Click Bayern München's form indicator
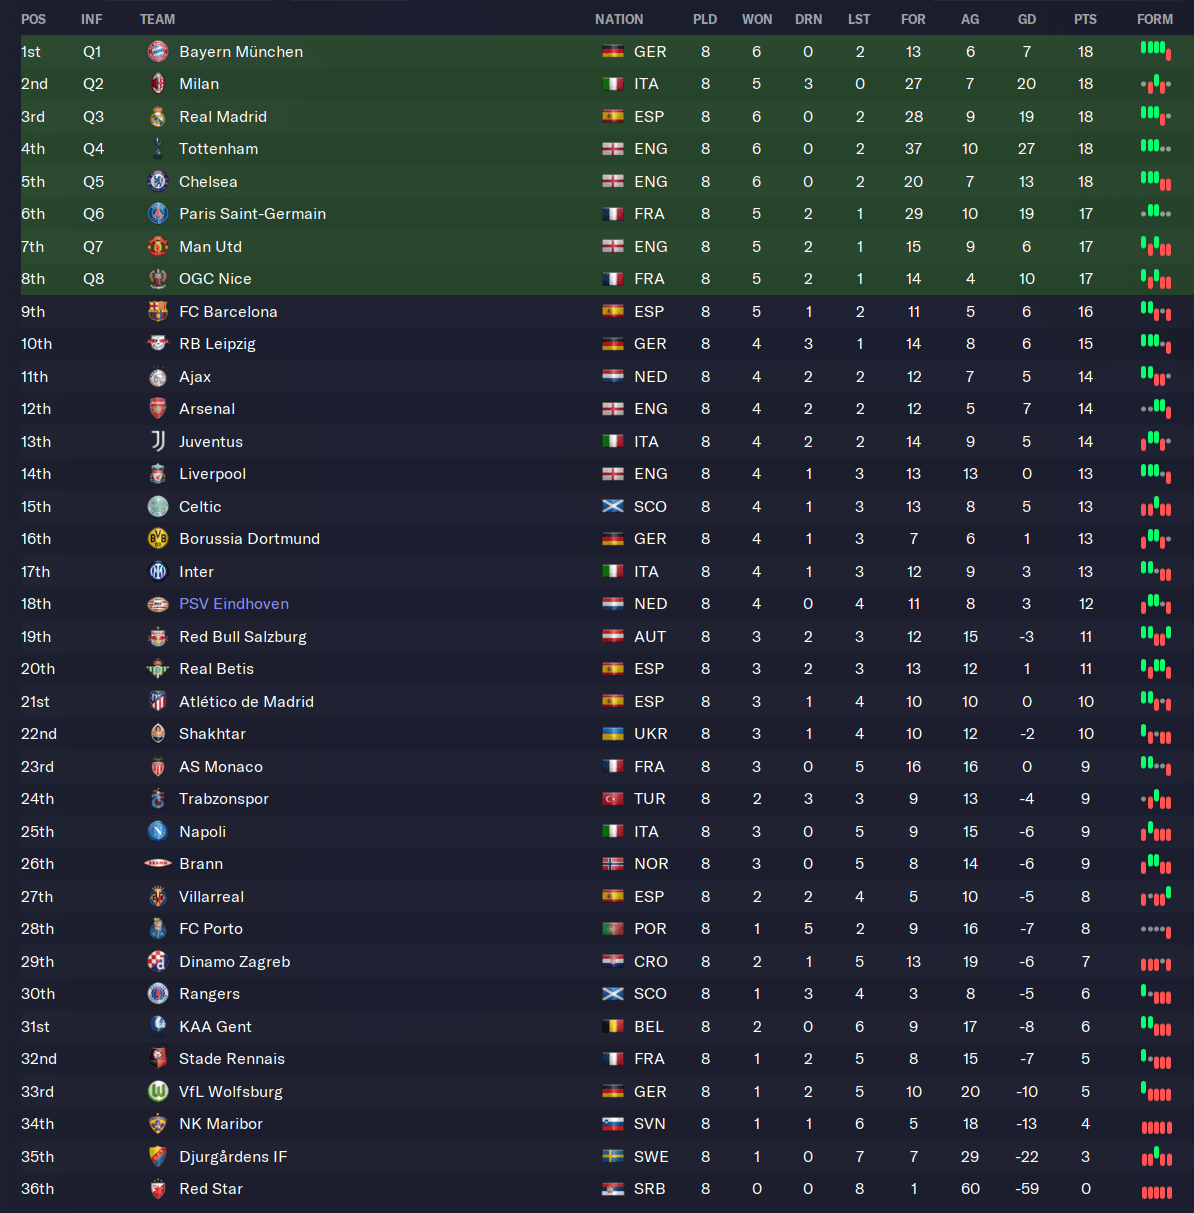 tap(1155, 50)
